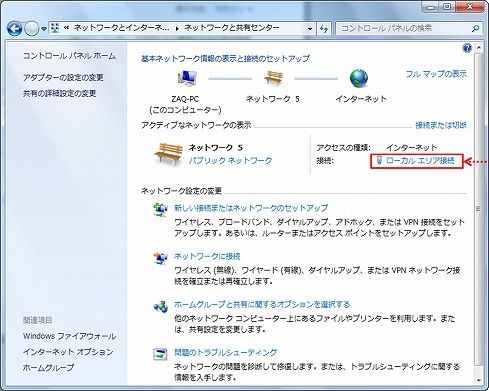The width and height of the screenshot is (489, 391).
Task: Minimize the window
Action: [x=431, y=6]
